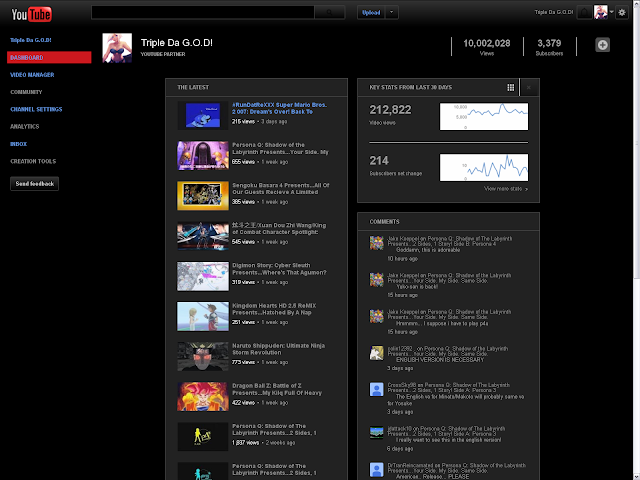The width and height of the screenshot is (640, 480).
Task: Open Analytics in sidebar
Action: [x=24, y=127]
